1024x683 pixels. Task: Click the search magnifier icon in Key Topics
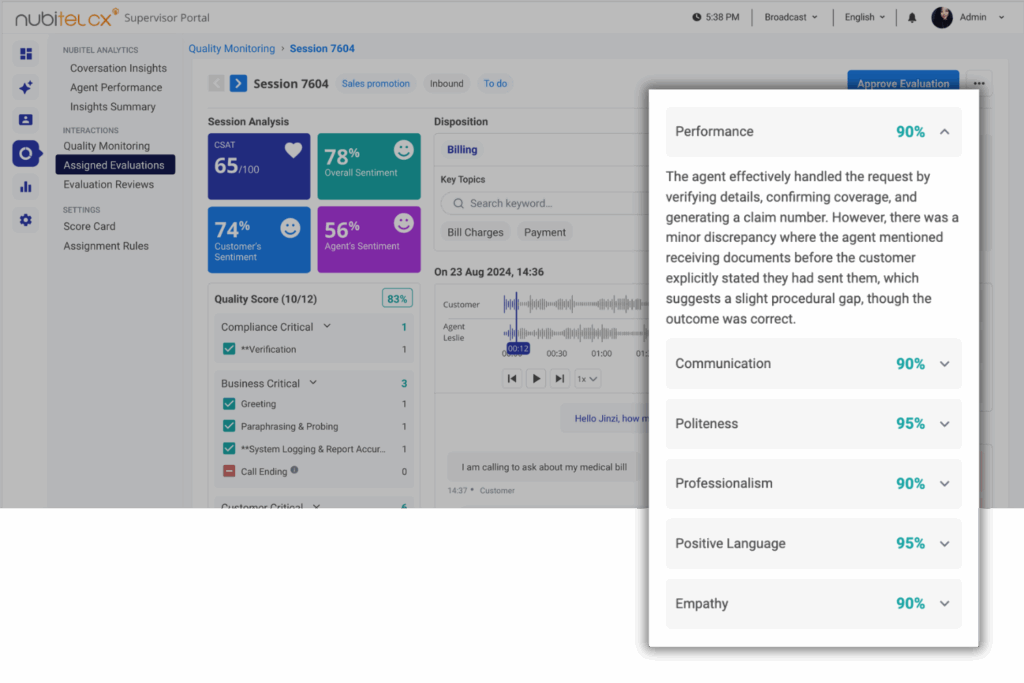coord(458,204)
